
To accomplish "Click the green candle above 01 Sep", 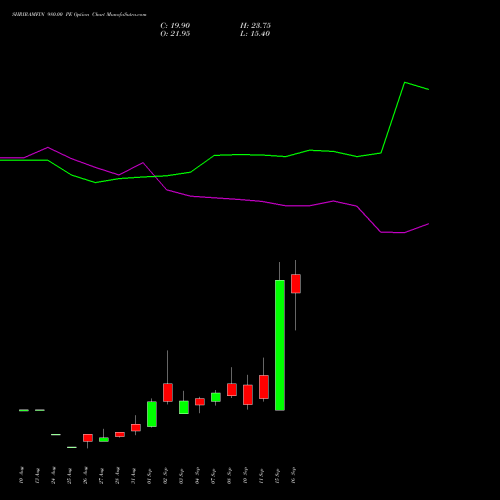I will (x=152, y=414).
